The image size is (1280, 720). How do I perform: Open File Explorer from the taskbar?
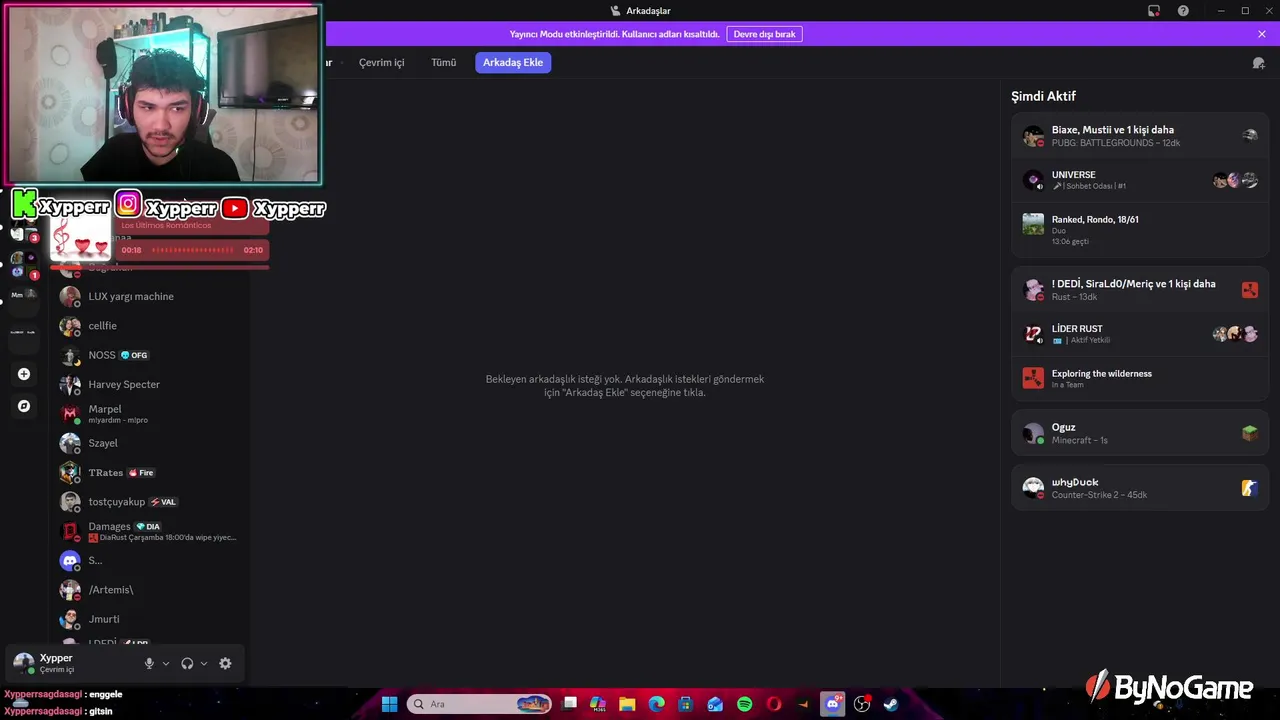click(627, 704)
